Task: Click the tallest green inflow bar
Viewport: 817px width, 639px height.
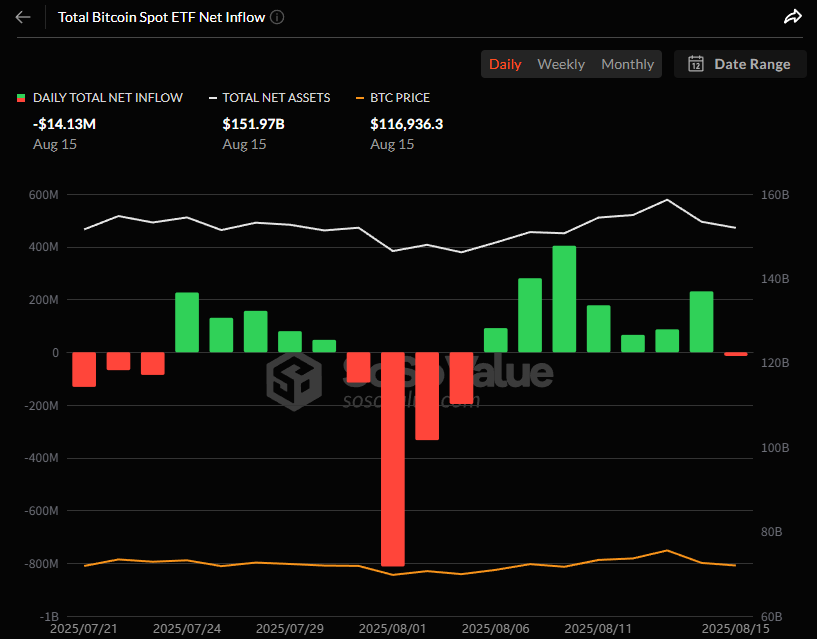Action: tap(564, 299)
